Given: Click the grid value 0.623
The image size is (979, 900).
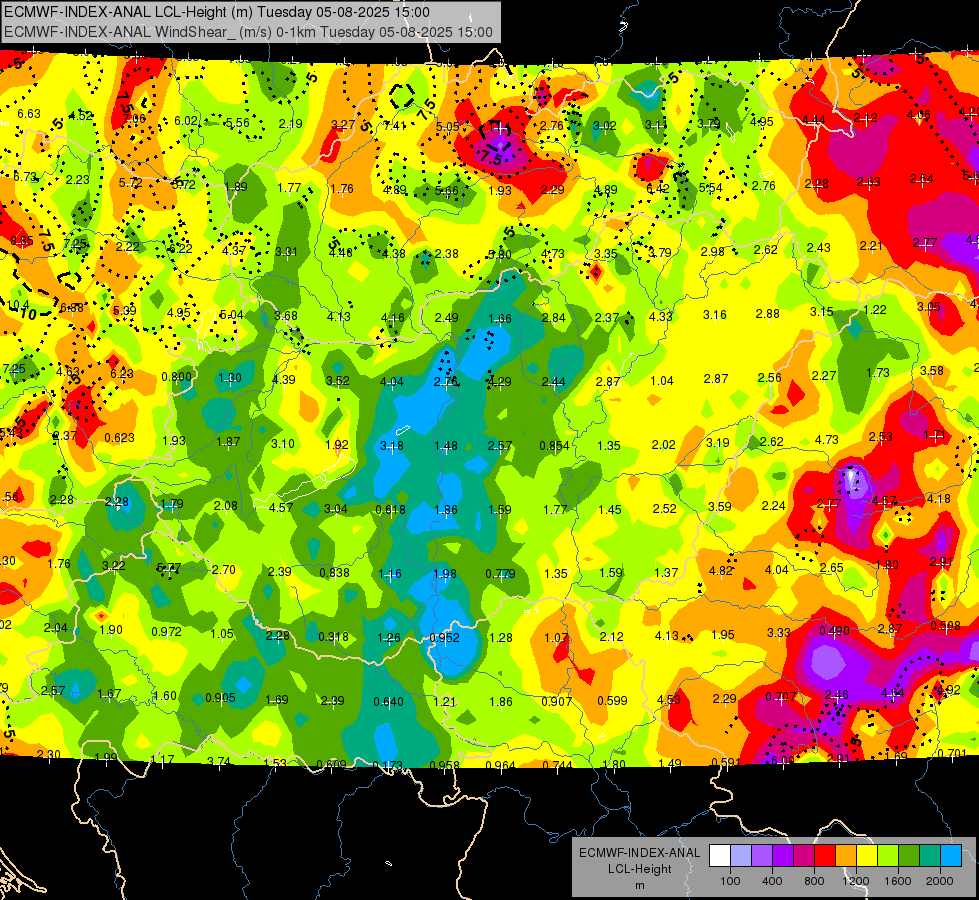Looking at the screenshot, I should click(119, 438).
